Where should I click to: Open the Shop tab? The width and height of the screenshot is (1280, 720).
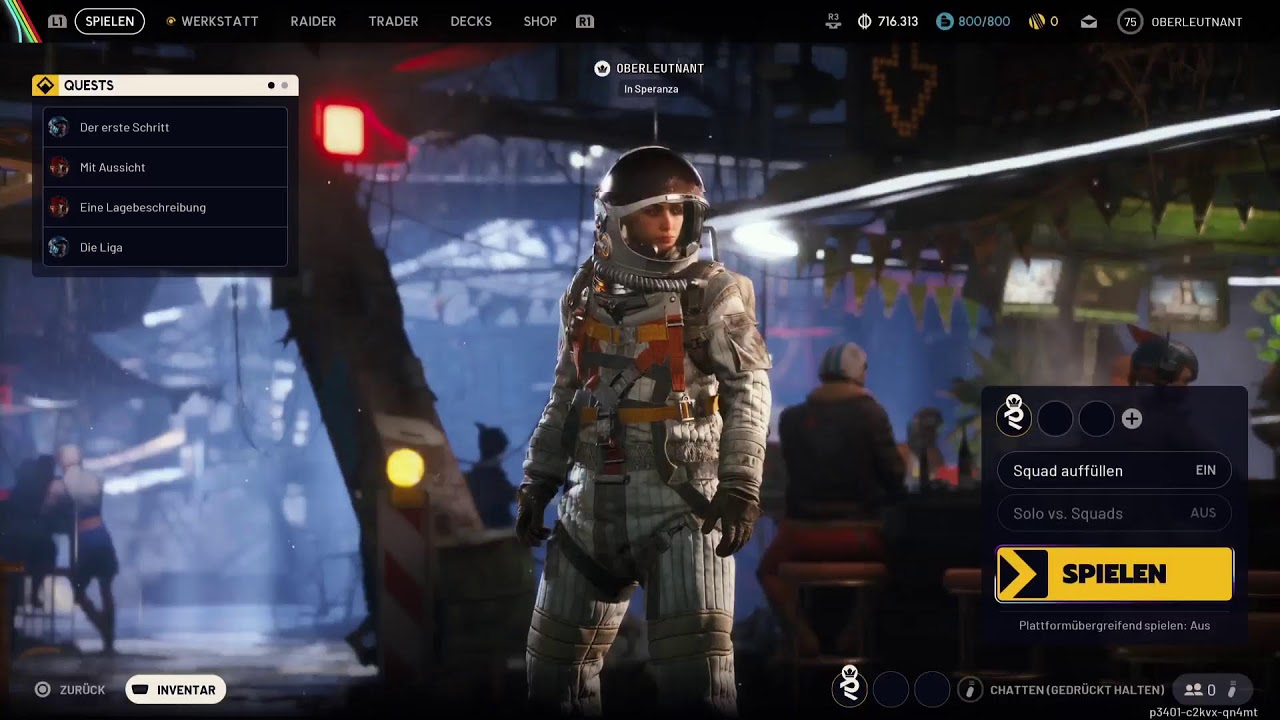coord(540,21)
